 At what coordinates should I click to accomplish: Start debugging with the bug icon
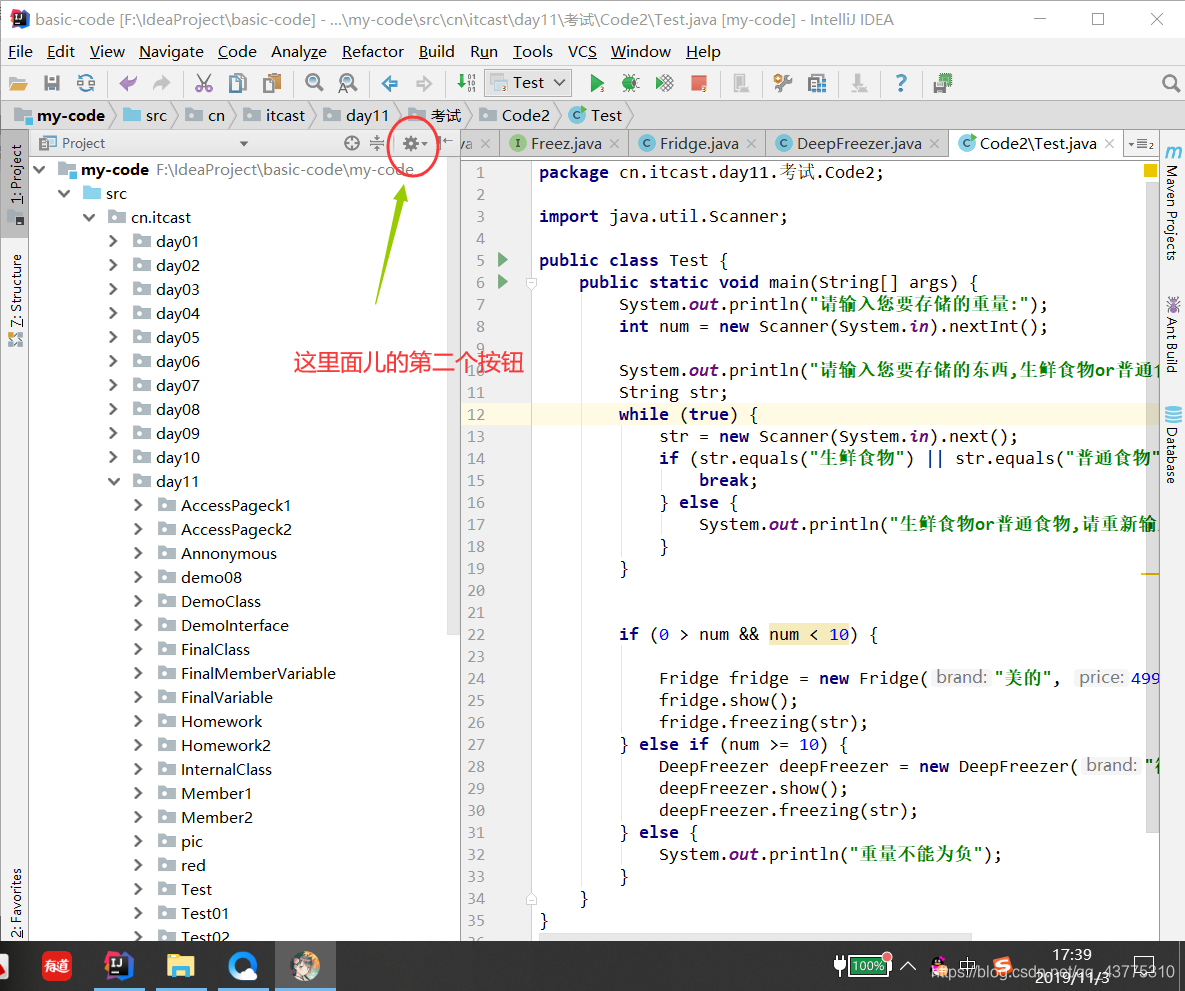(x=630, y=83)
